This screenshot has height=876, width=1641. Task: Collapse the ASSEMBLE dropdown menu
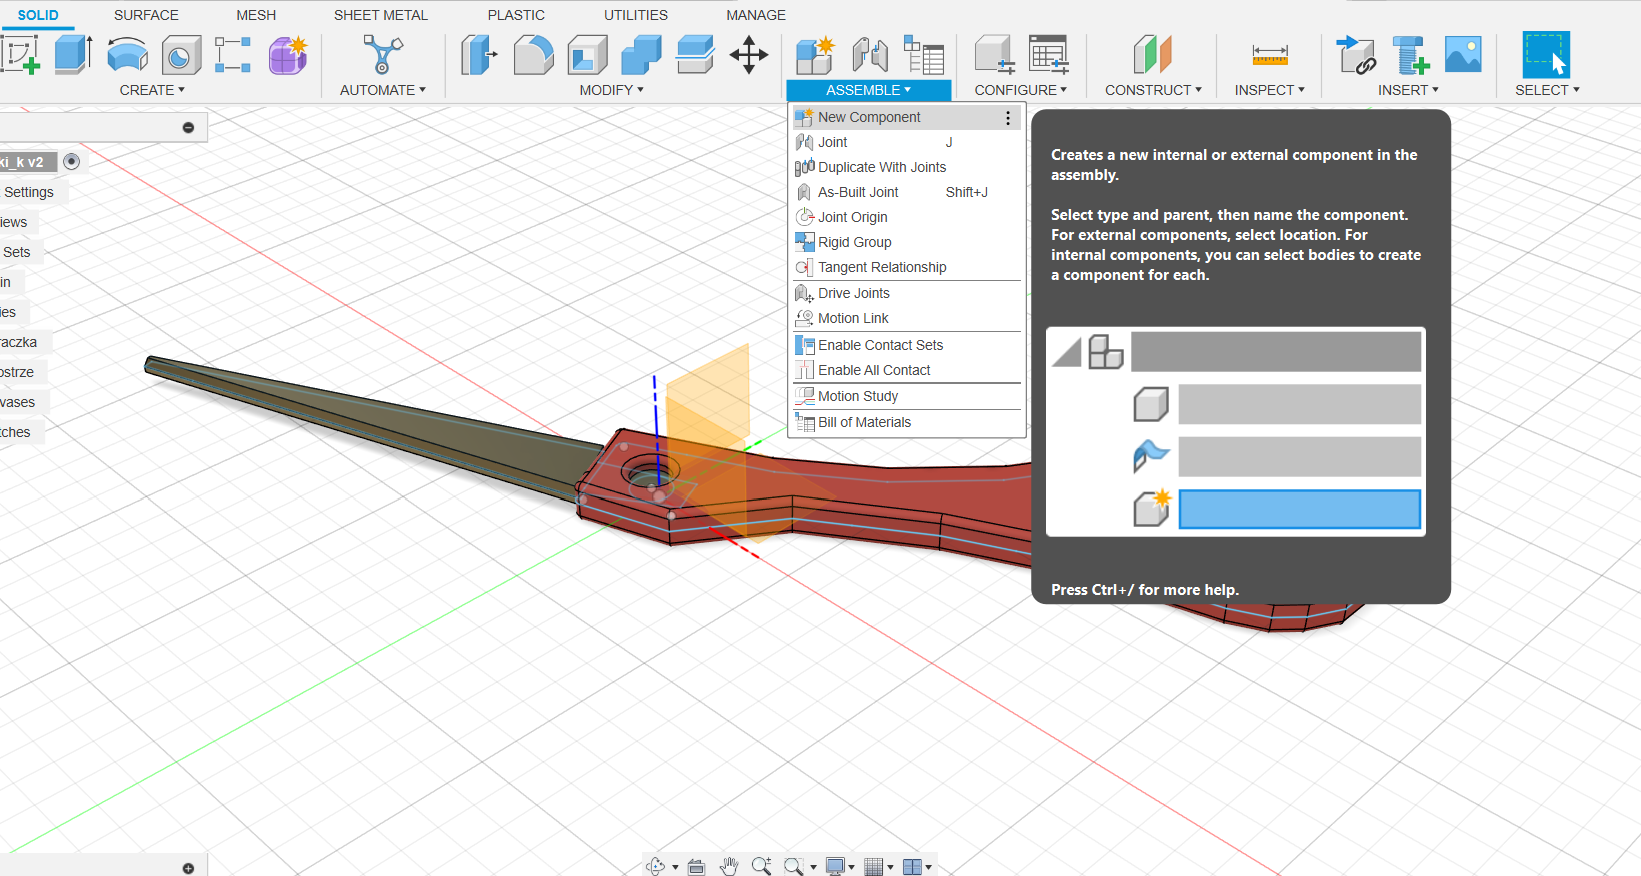click(x=869, y=90)
